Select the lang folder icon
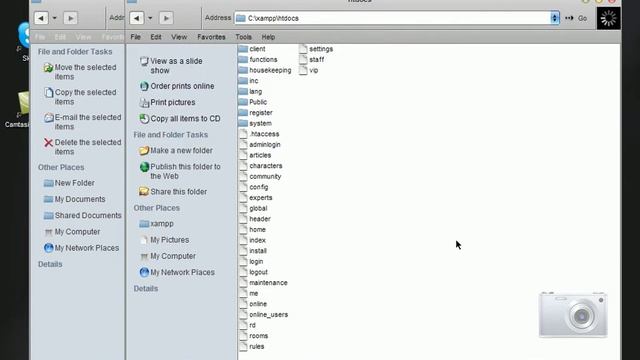 tap(243, 91)
